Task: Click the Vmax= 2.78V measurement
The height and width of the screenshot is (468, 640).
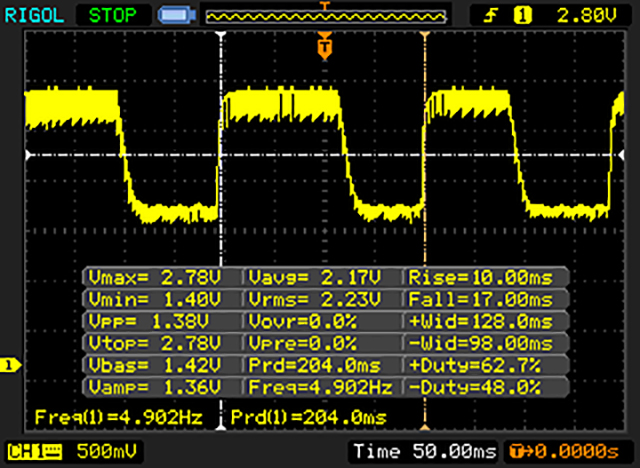Action: pyautogui.click(x=155, y=278)
